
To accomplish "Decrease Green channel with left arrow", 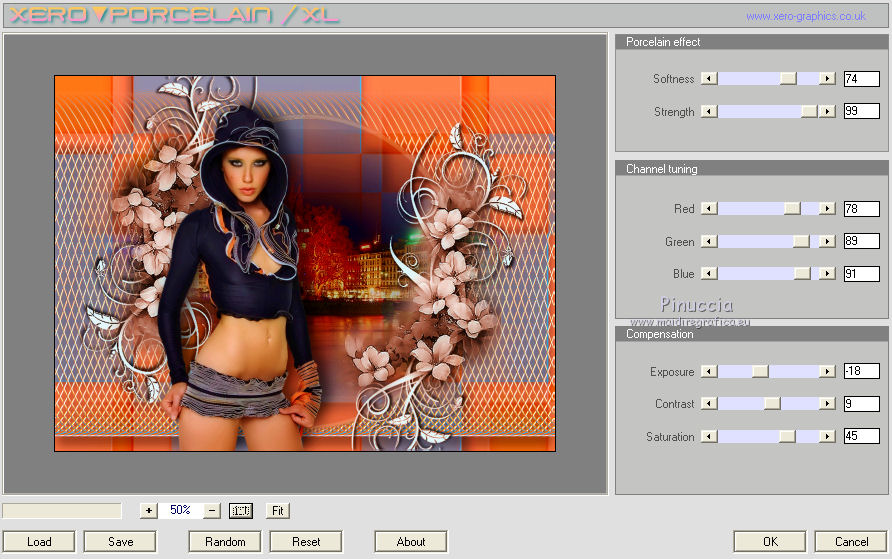I will click(709, 242).
